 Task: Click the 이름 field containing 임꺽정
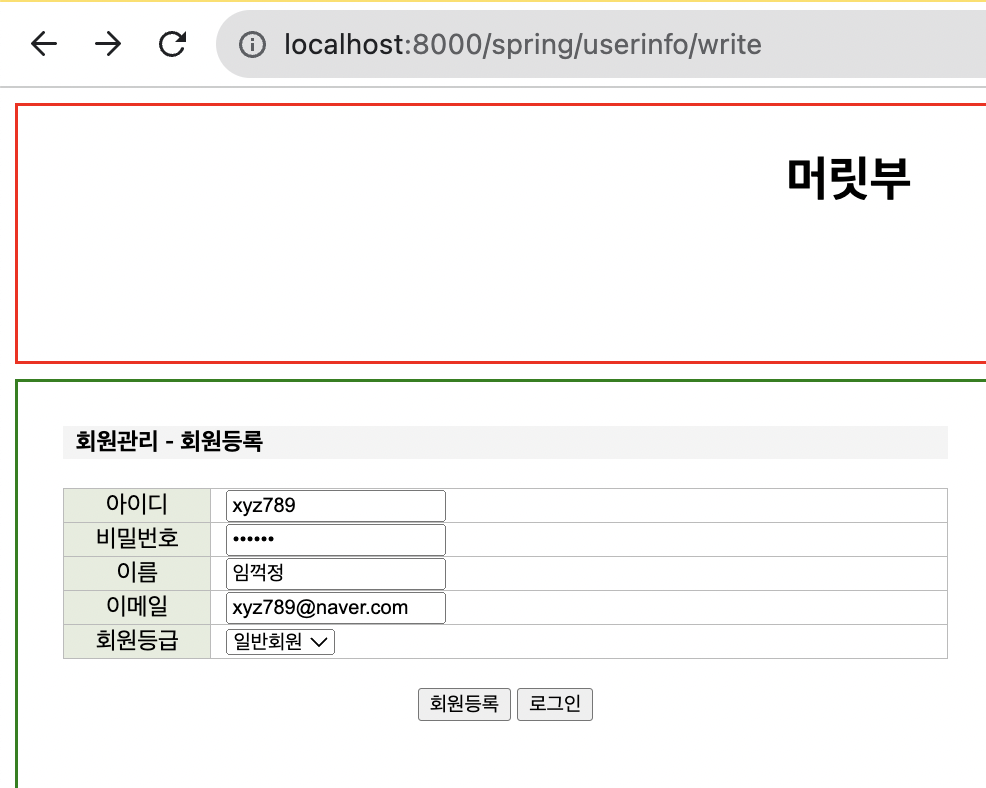pyautogui.click(x=336, y=574)
